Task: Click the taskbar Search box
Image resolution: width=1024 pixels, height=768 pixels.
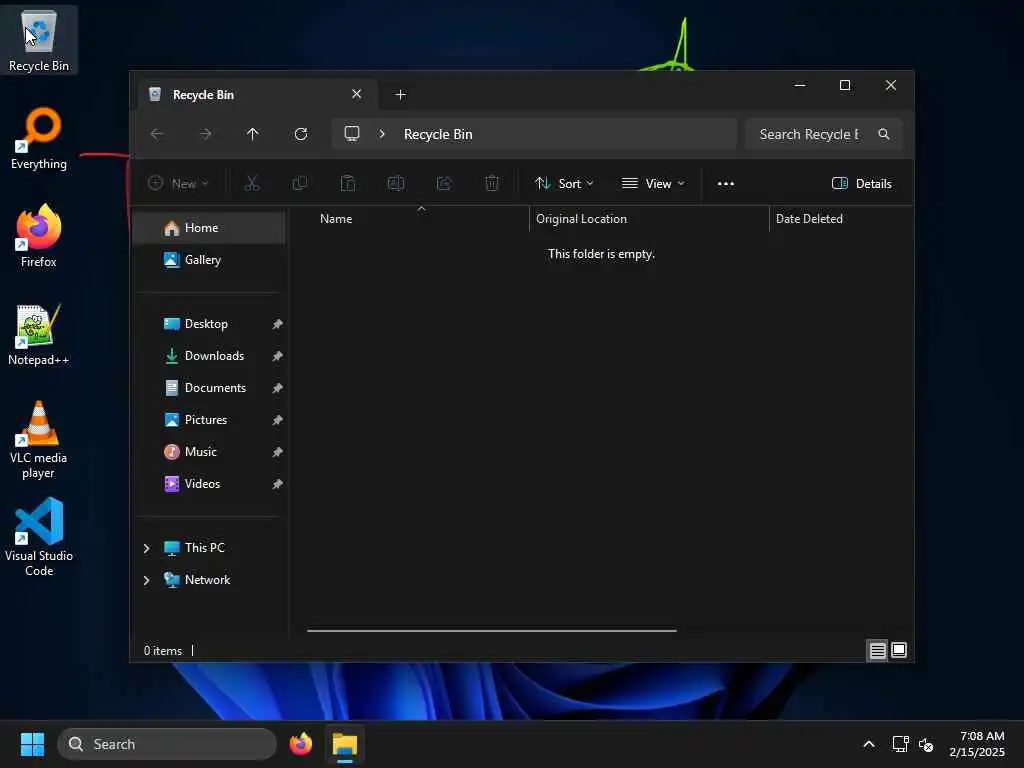Action: (167, 744)
